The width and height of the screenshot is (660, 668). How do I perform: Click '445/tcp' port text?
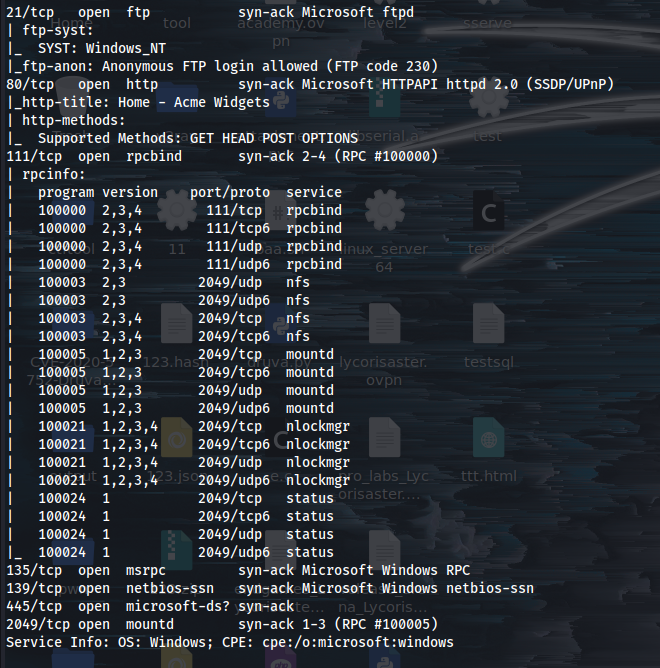[x=34, y=607]
